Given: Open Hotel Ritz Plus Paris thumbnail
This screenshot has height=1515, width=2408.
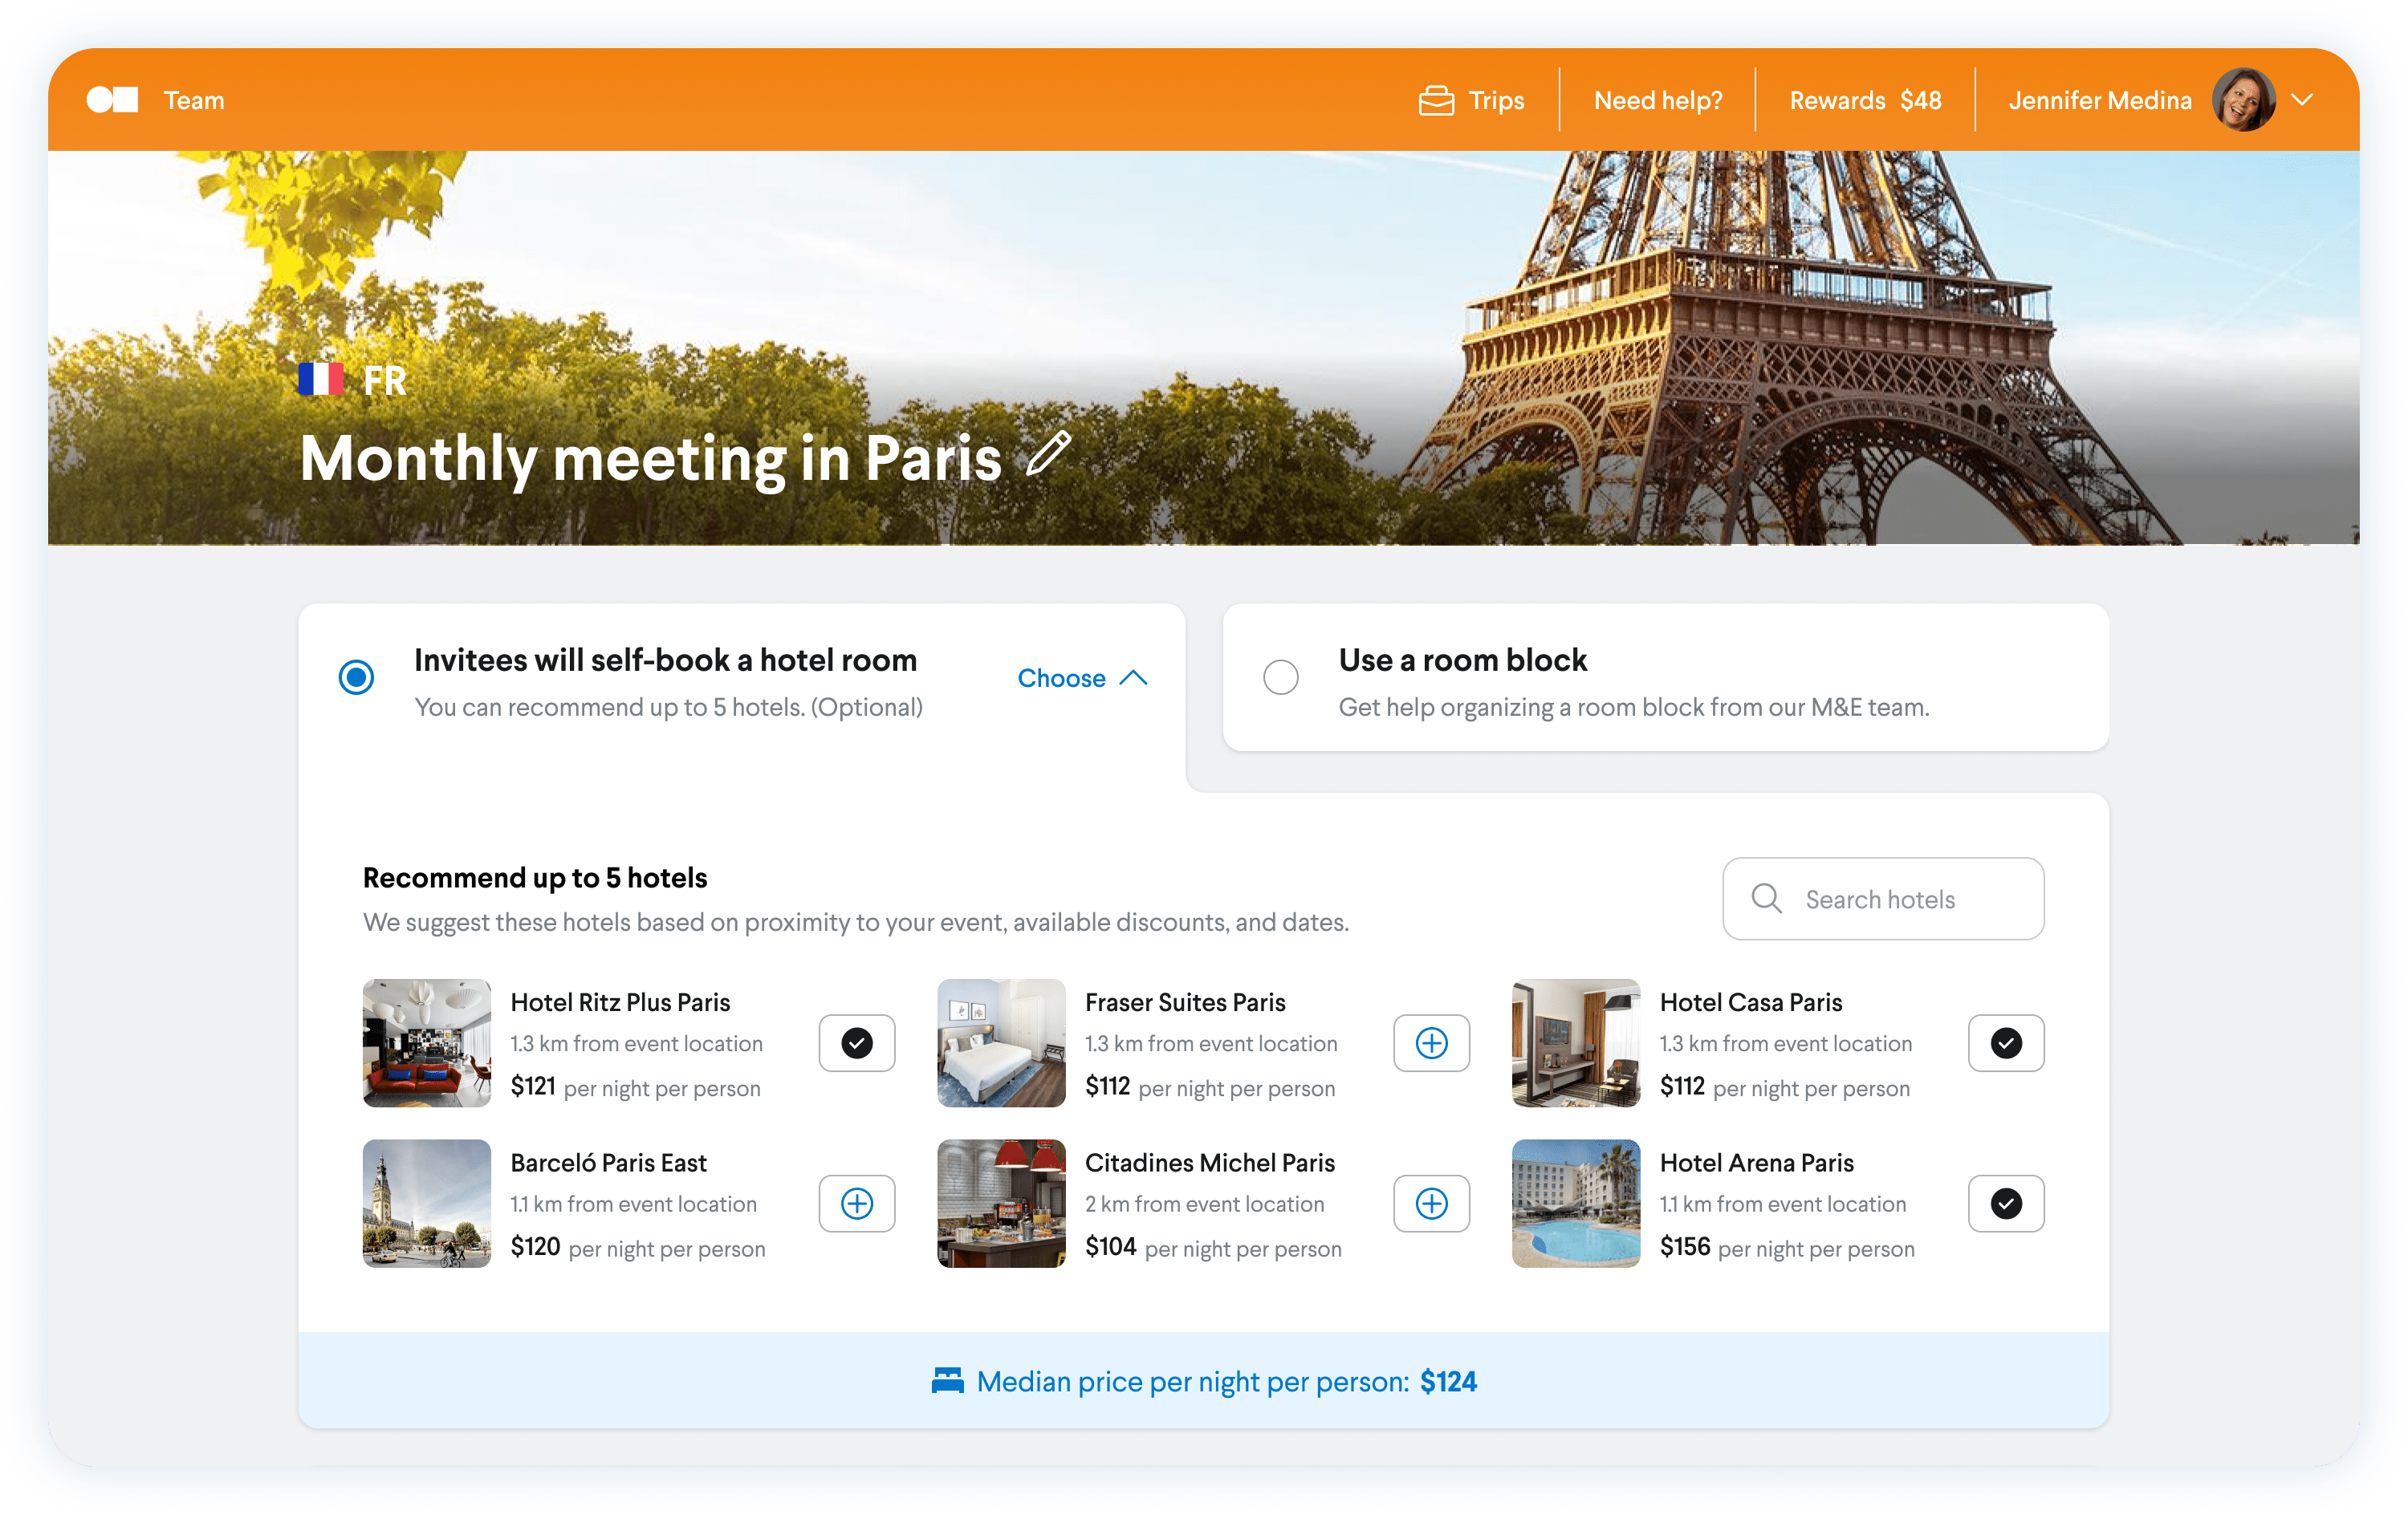Looking at the screenshot, I should [427, 1043].
